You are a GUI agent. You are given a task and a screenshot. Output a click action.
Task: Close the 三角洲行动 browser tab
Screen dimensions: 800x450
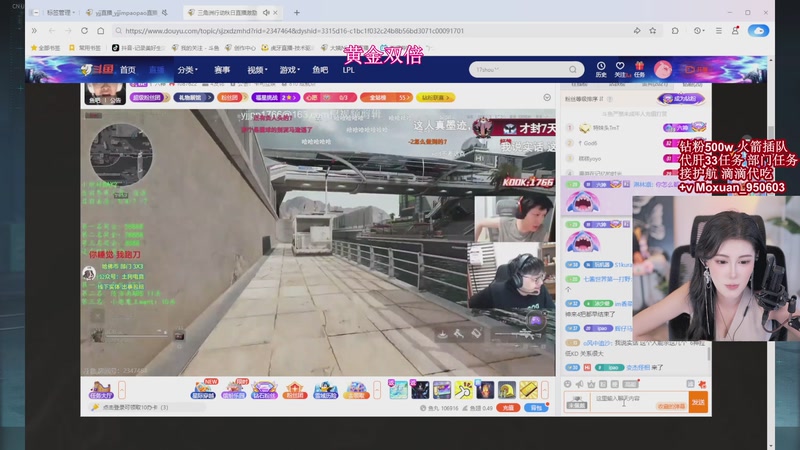(276, 12)
